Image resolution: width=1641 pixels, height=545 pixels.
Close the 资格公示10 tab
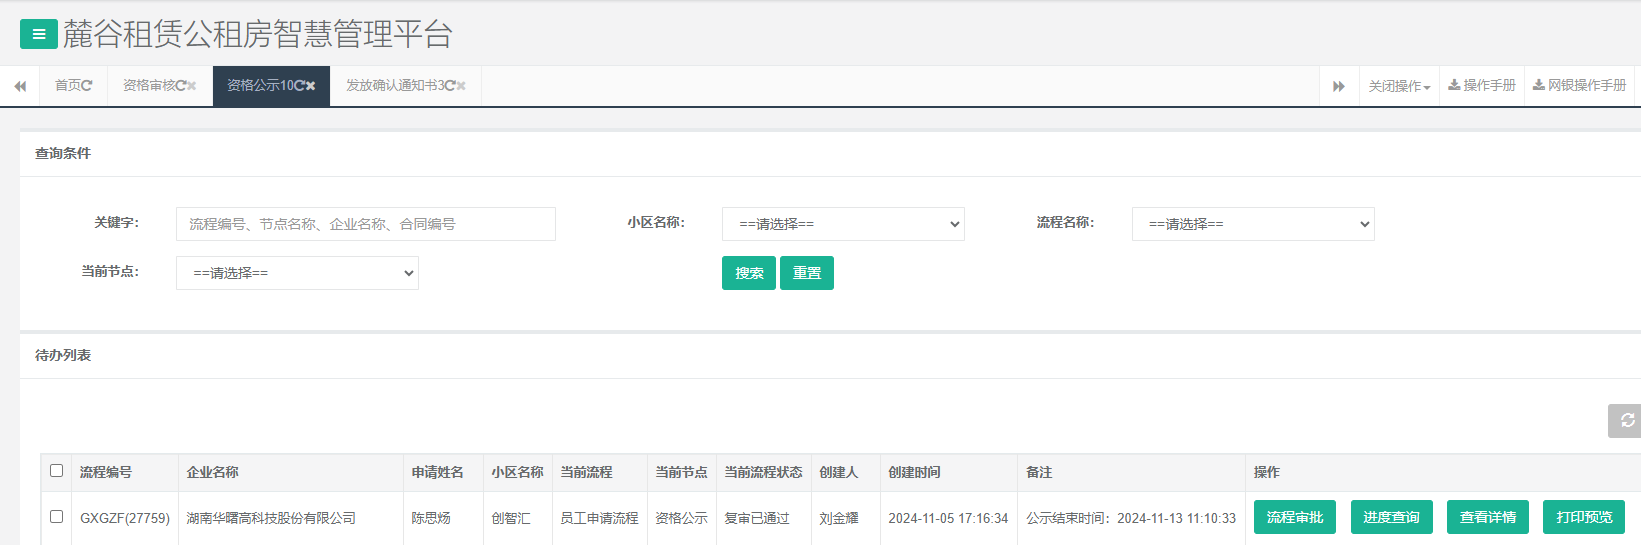[310, 86]
